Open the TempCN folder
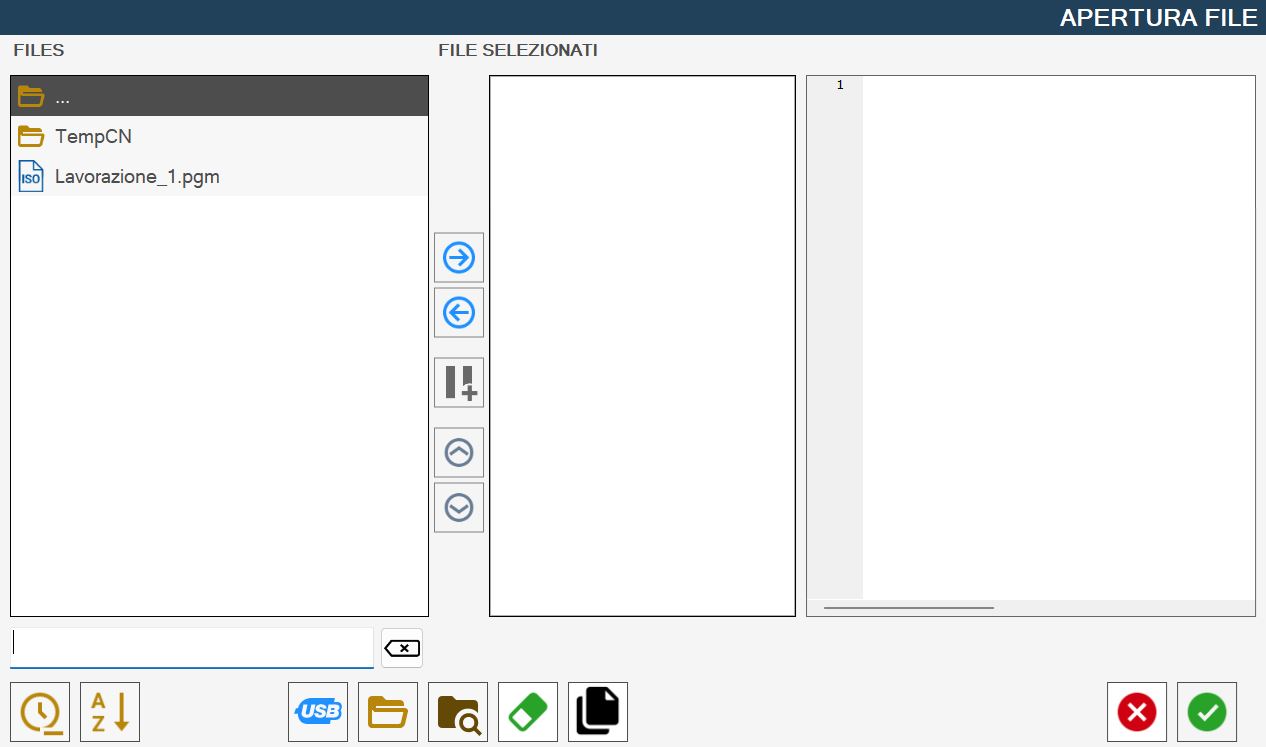 point(219,136)
